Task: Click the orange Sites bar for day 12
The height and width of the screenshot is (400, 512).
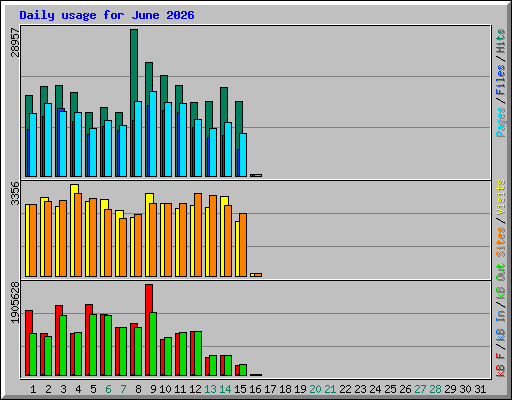Action: click(198, 235)
